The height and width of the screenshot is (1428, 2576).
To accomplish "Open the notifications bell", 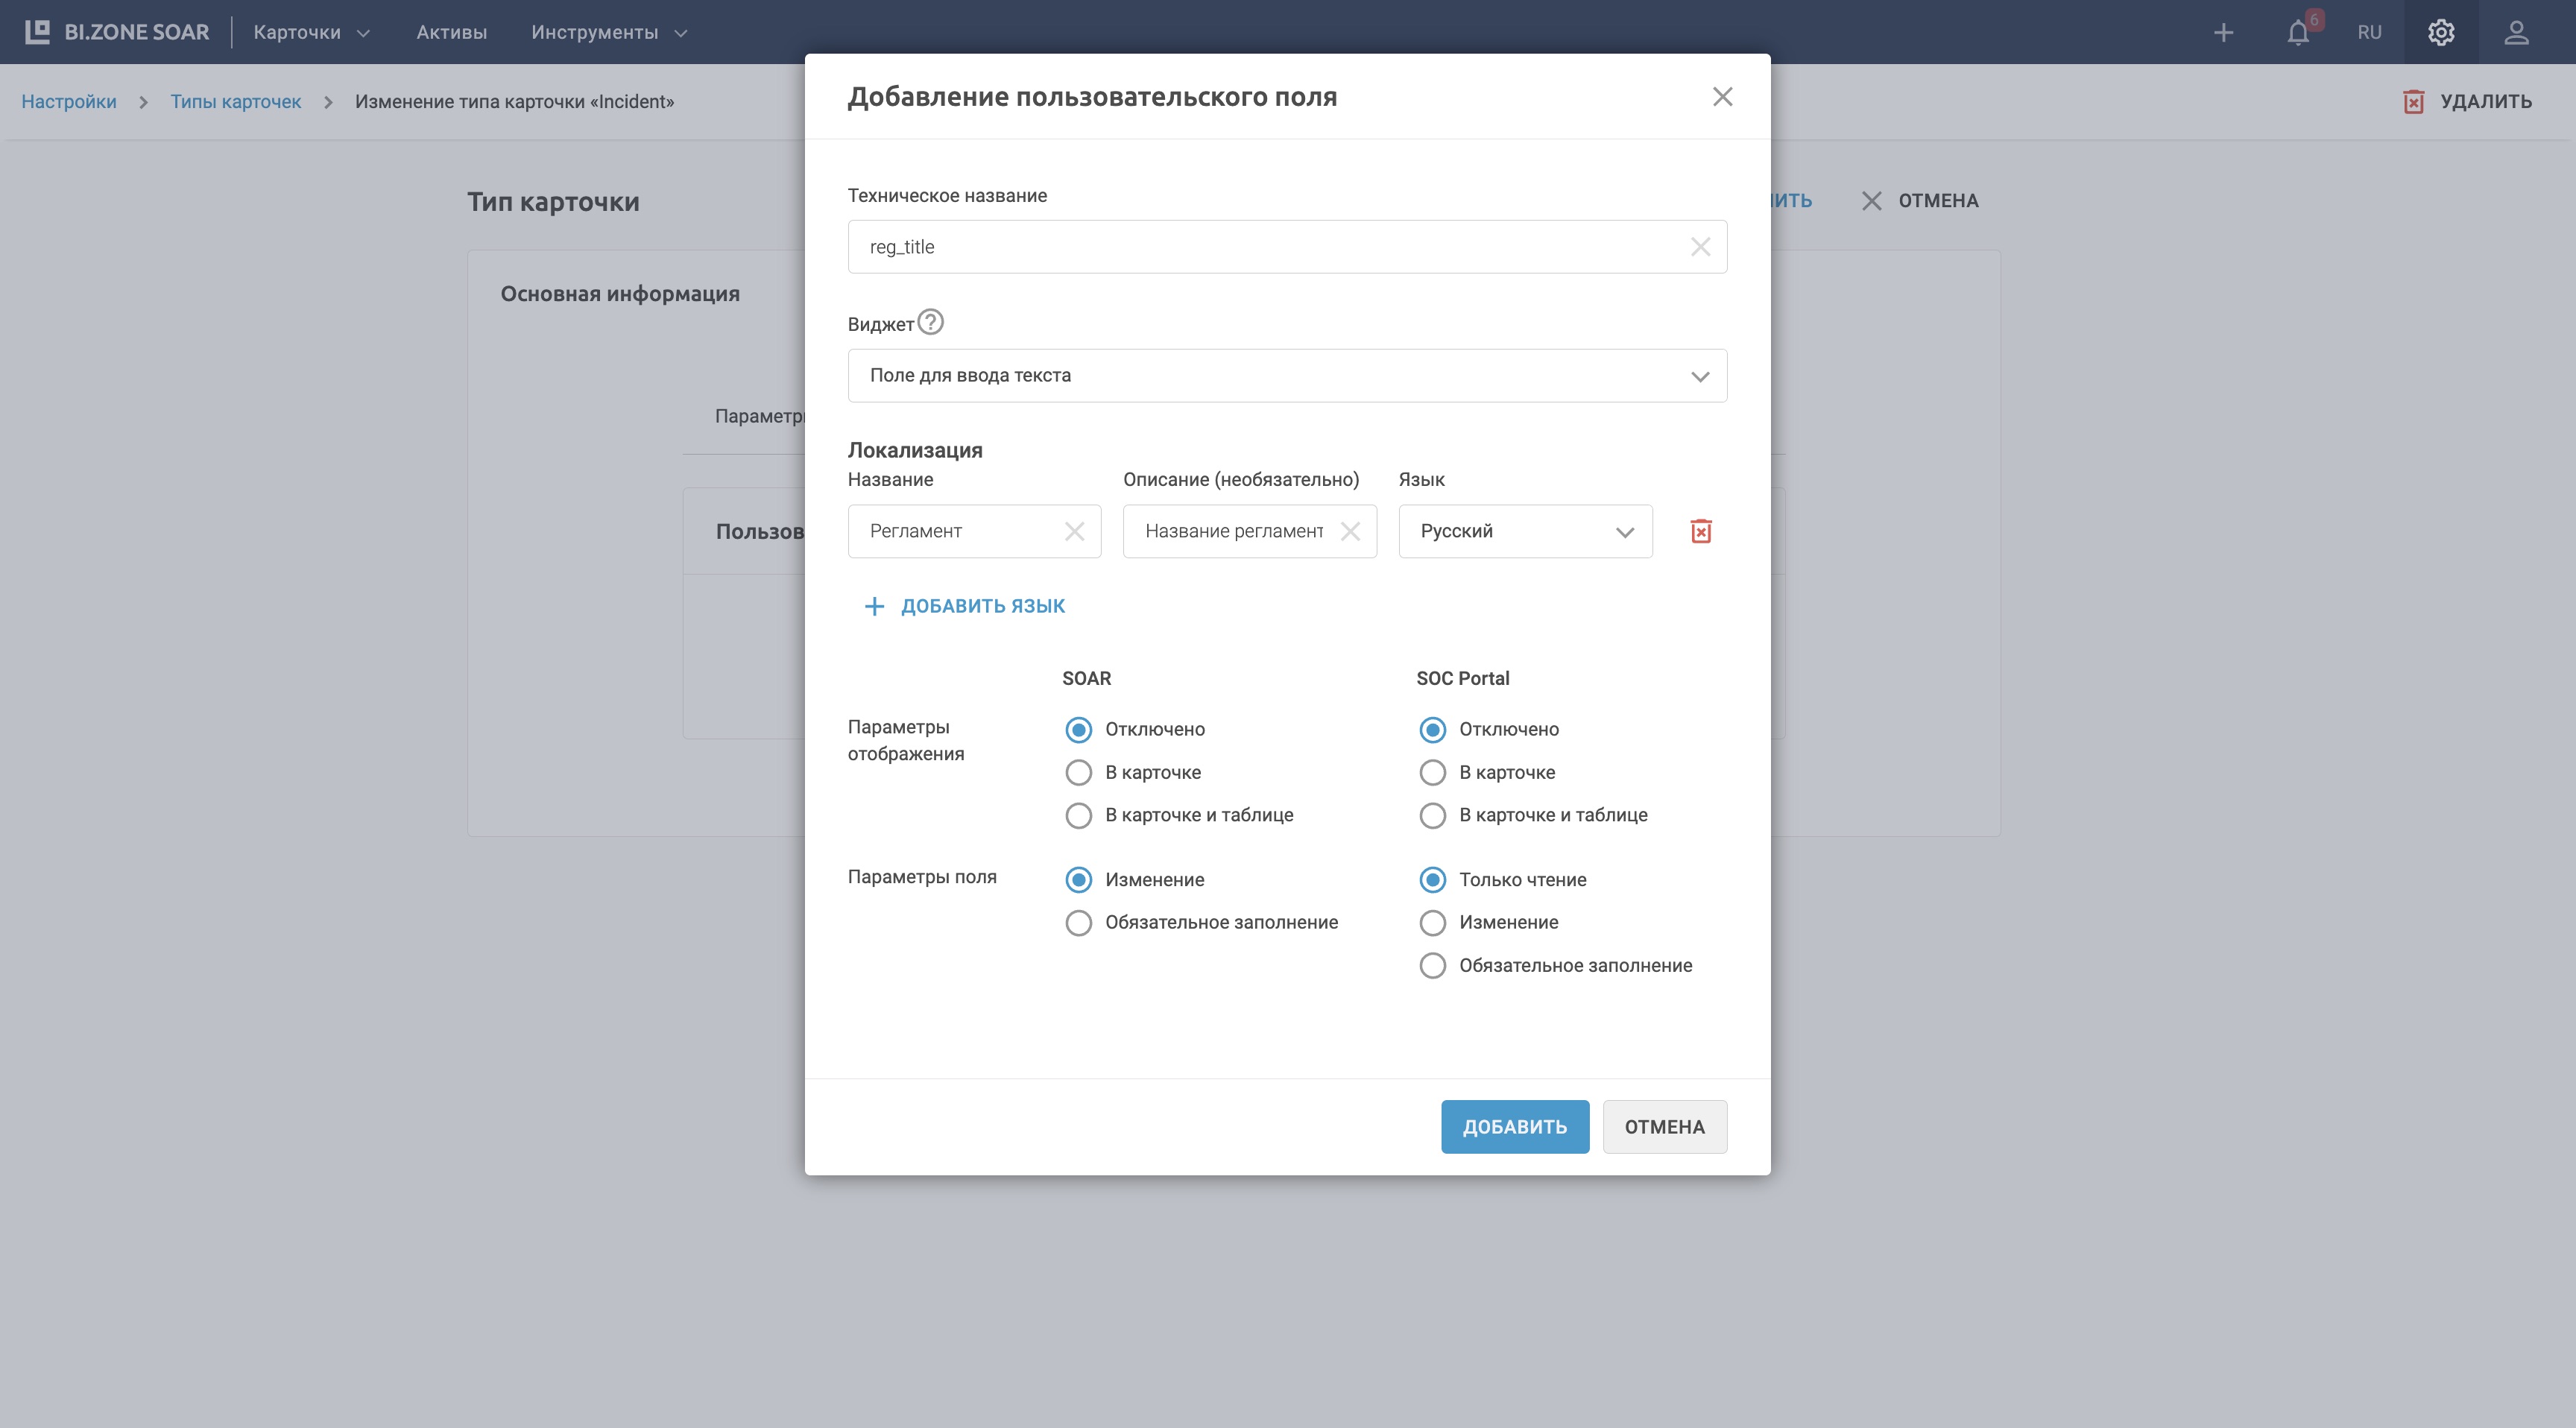I will 2298,32.
